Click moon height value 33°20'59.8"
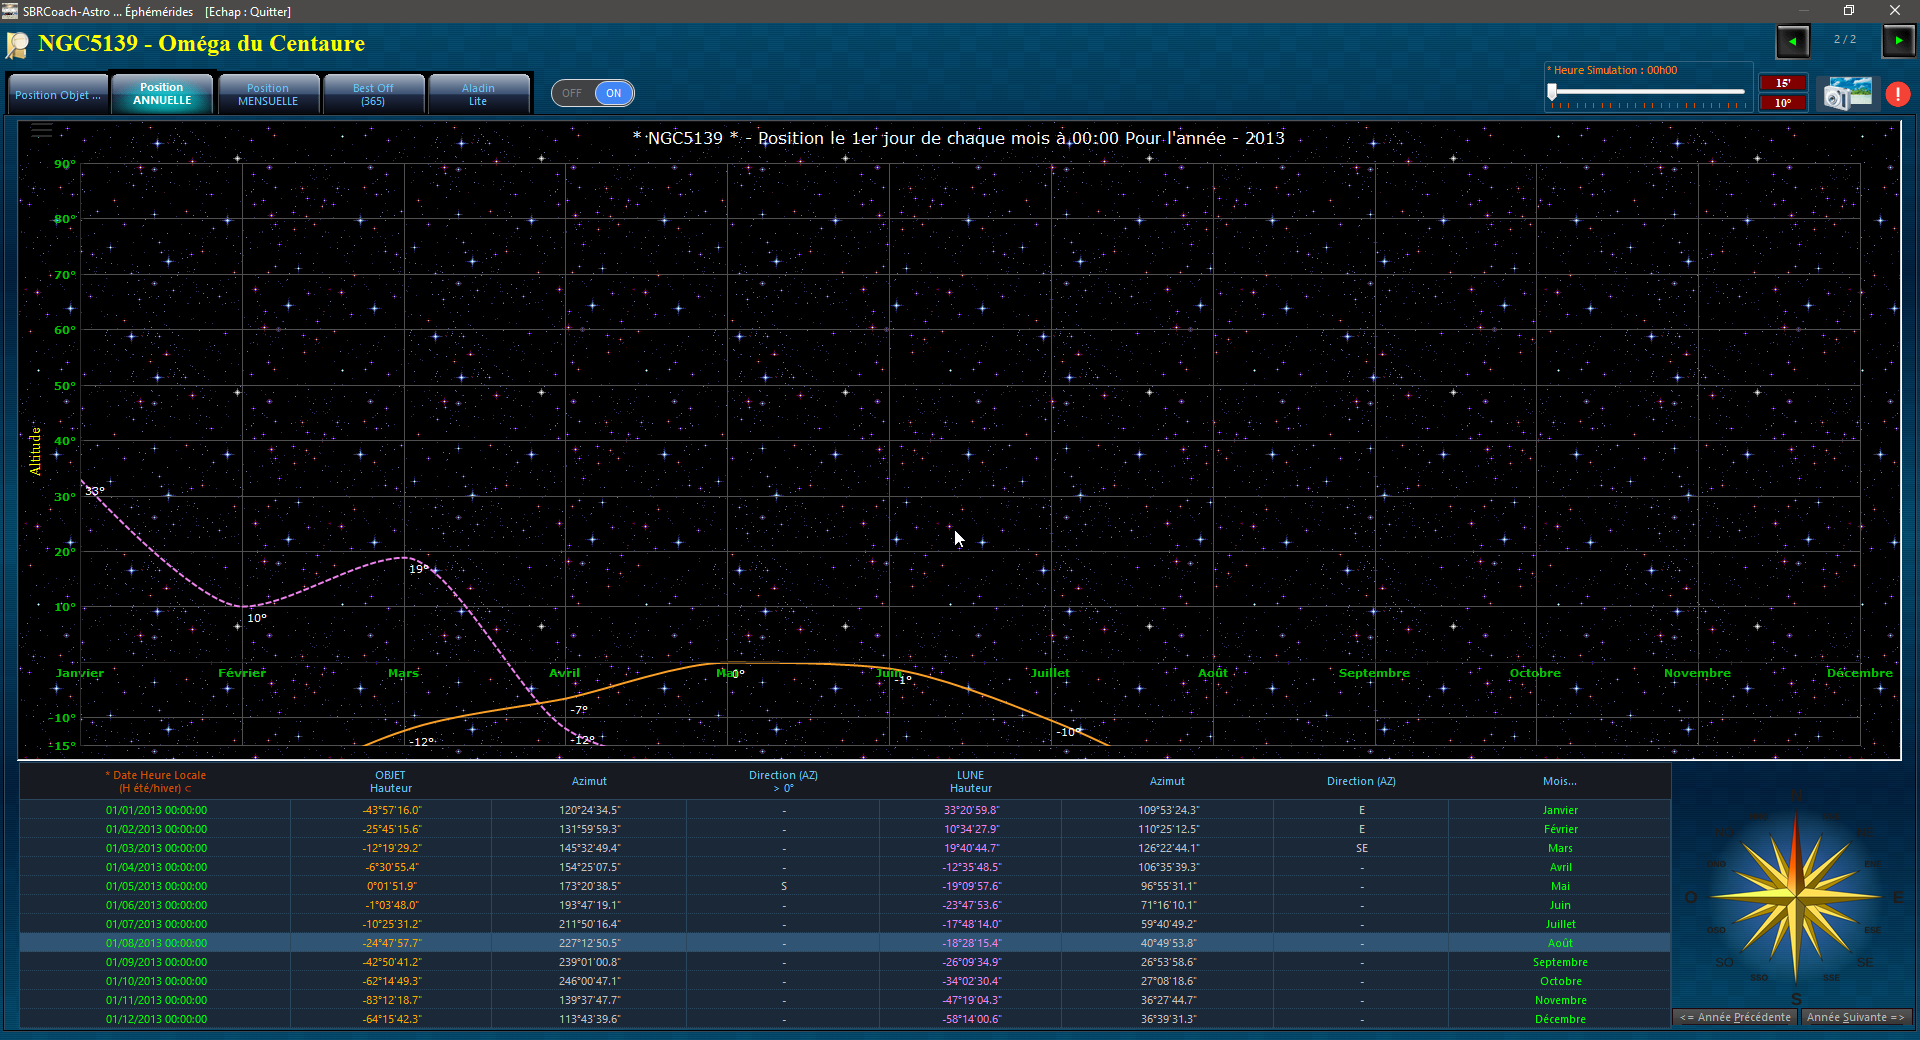Viewport: 1920px width, 1040px height. tap(972, 810)
